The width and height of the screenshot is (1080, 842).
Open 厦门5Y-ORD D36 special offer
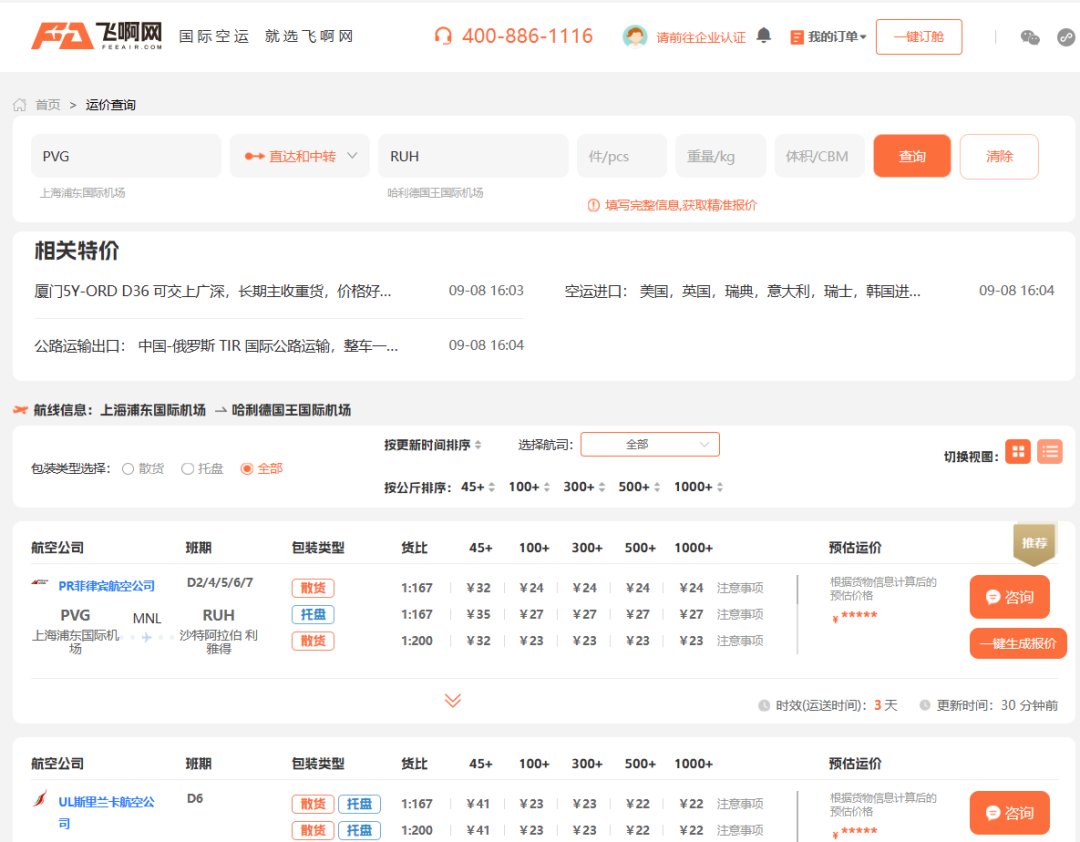[x=212, y=291]
